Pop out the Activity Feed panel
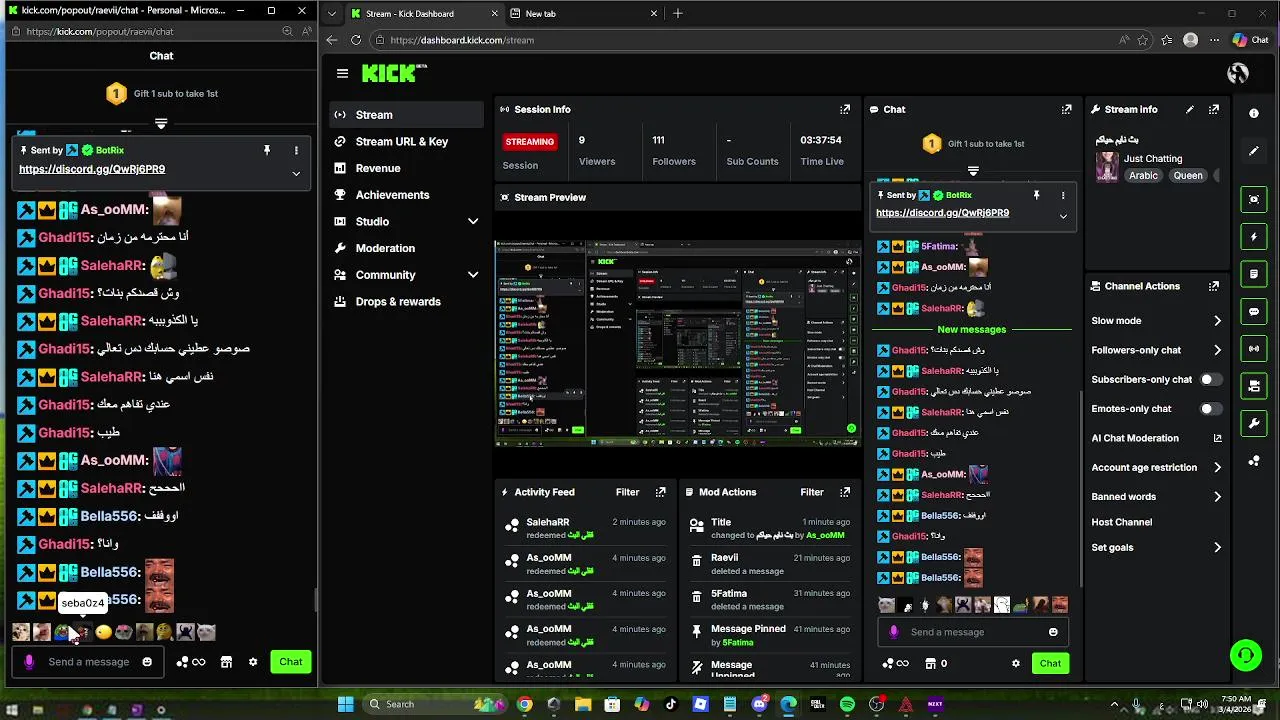The width and height of the screenshot is (1280, 720). [660, 492]
